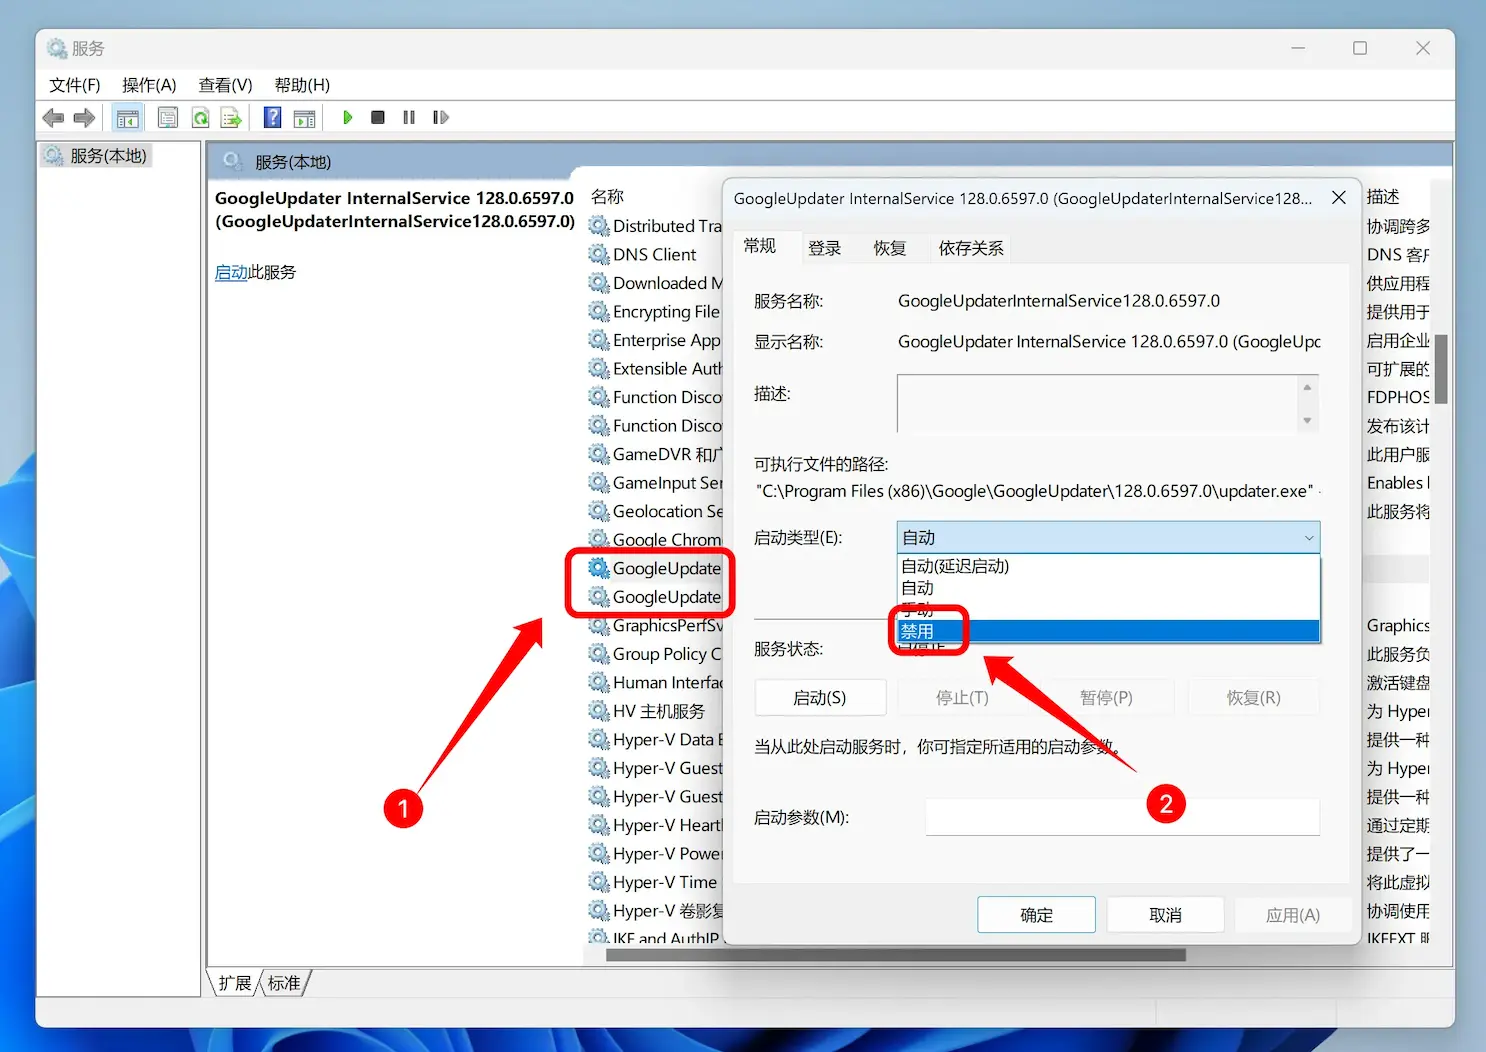
Task: Click into the 启动参数(M) input field
Action: (x=1122, y=817)
